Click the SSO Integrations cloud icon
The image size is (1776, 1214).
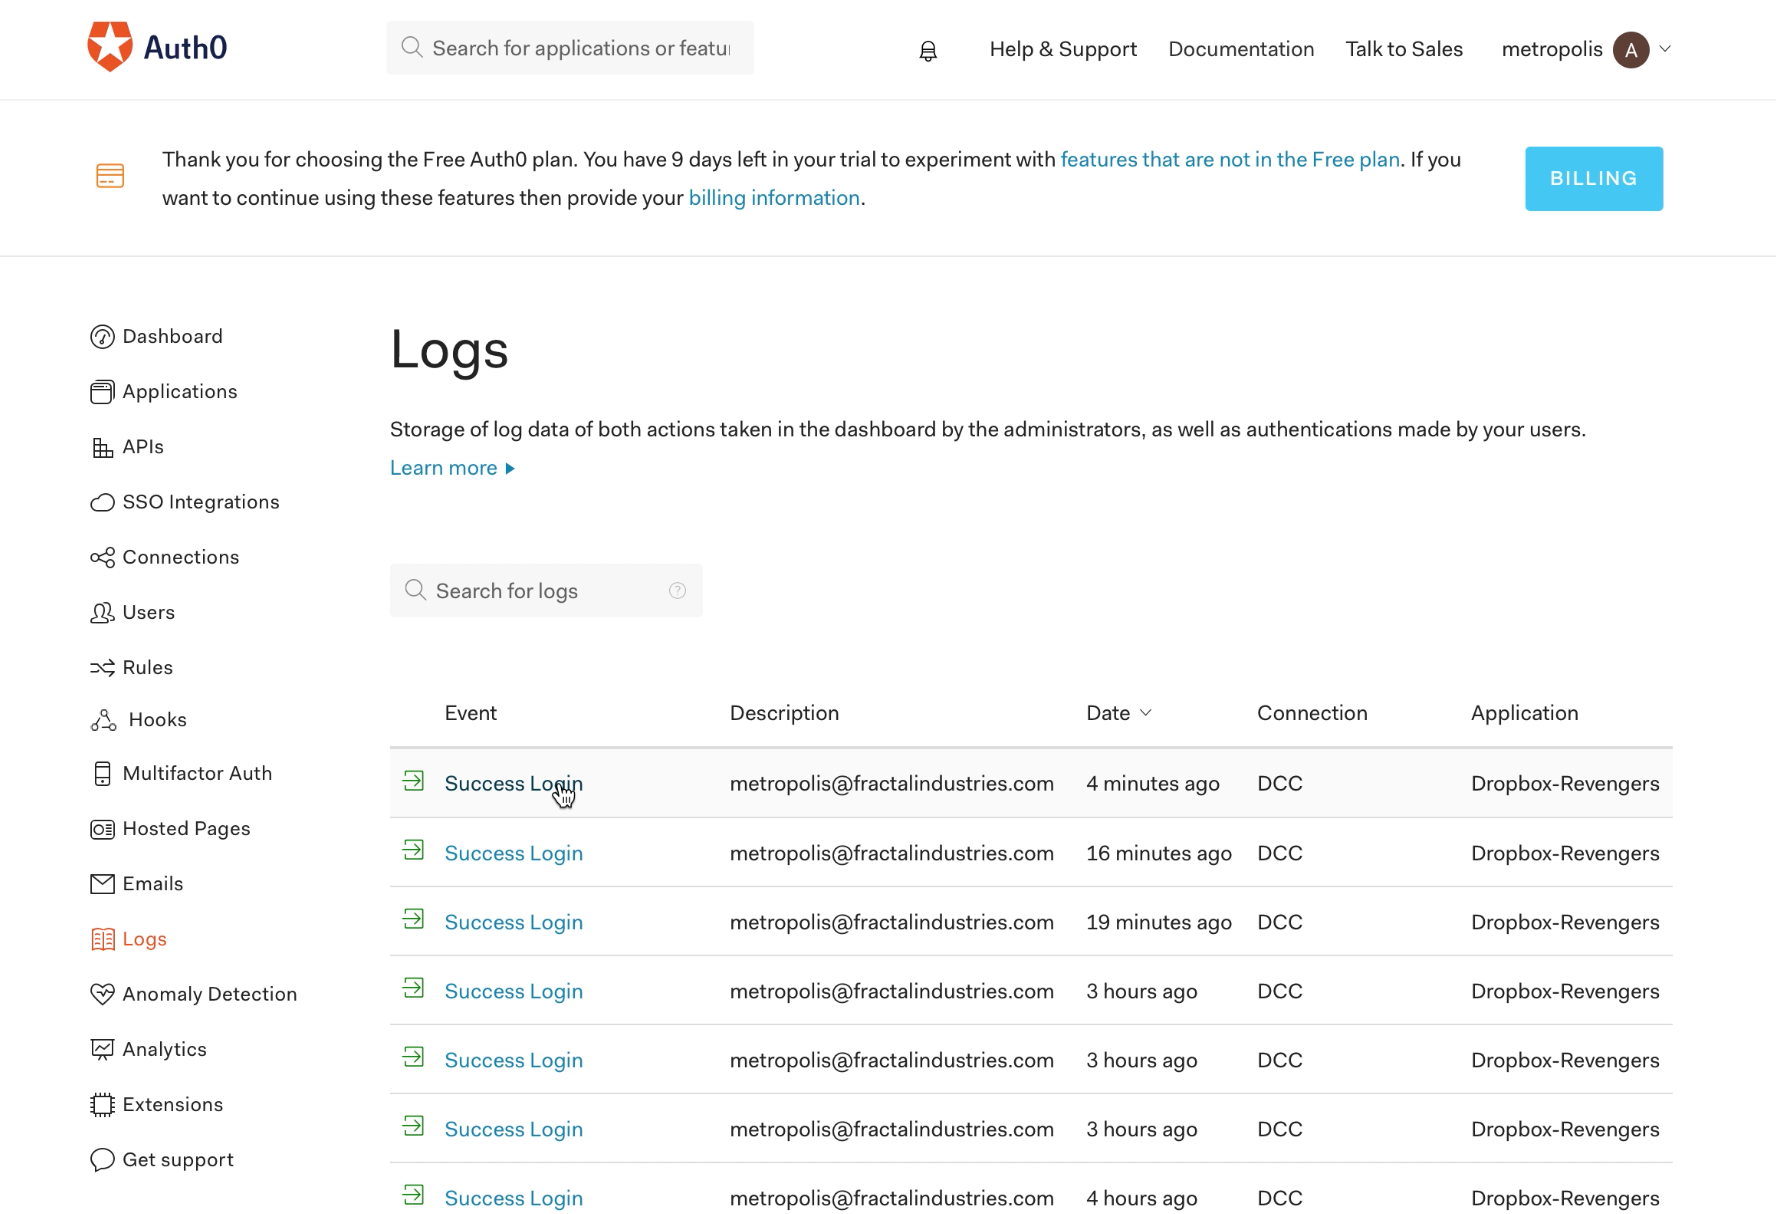coord(102,502)
